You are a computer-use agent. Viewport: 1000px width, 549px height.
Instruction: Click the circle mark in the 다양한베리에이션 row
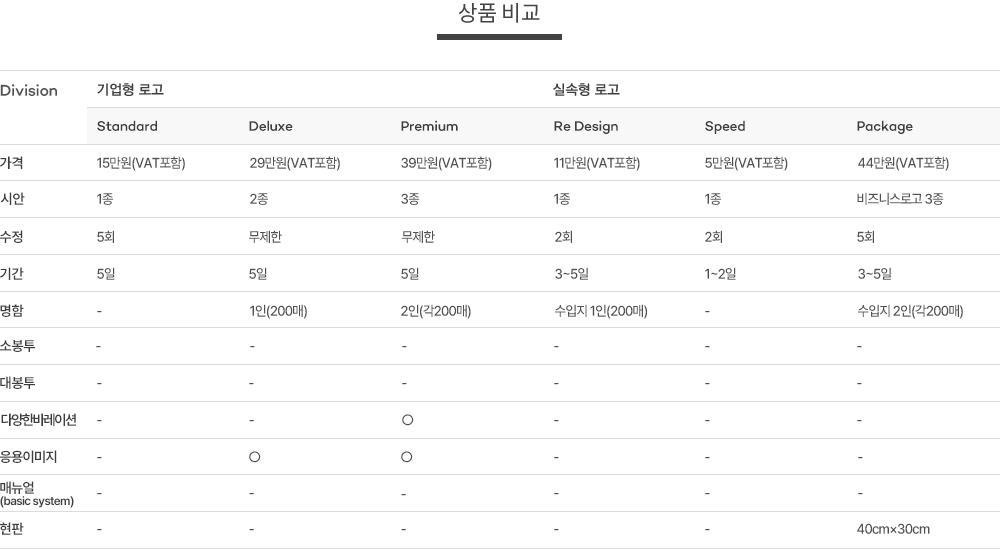click(407, 420)
